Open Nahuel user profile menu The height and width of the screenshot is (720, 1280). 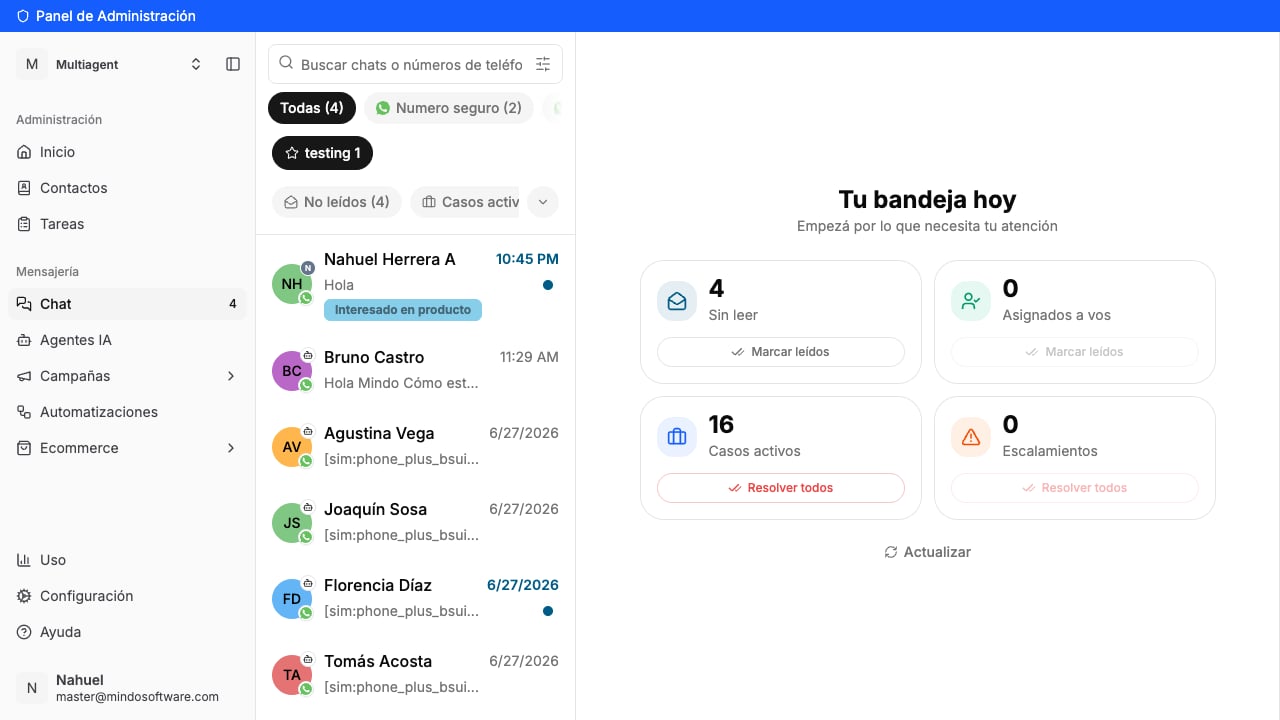127,688
